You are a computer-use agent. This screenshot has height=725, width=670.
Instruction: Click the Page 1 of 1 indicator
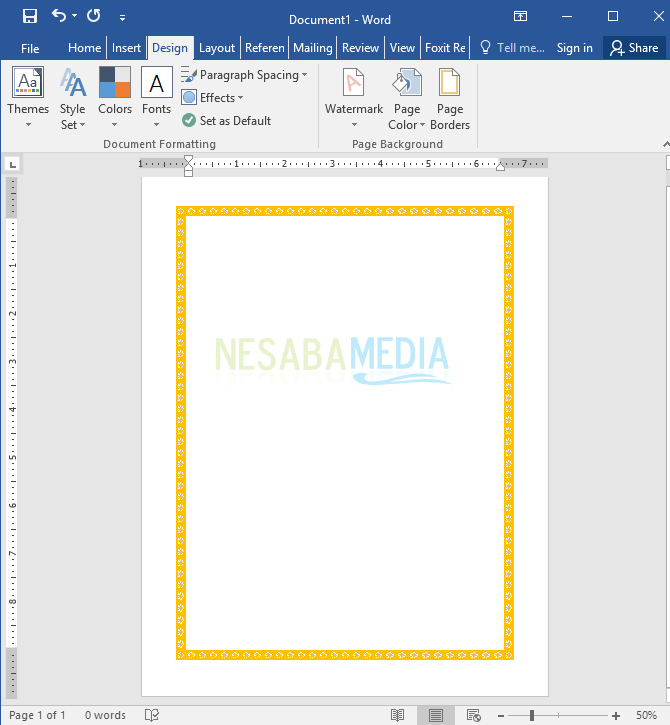point(37,715)
